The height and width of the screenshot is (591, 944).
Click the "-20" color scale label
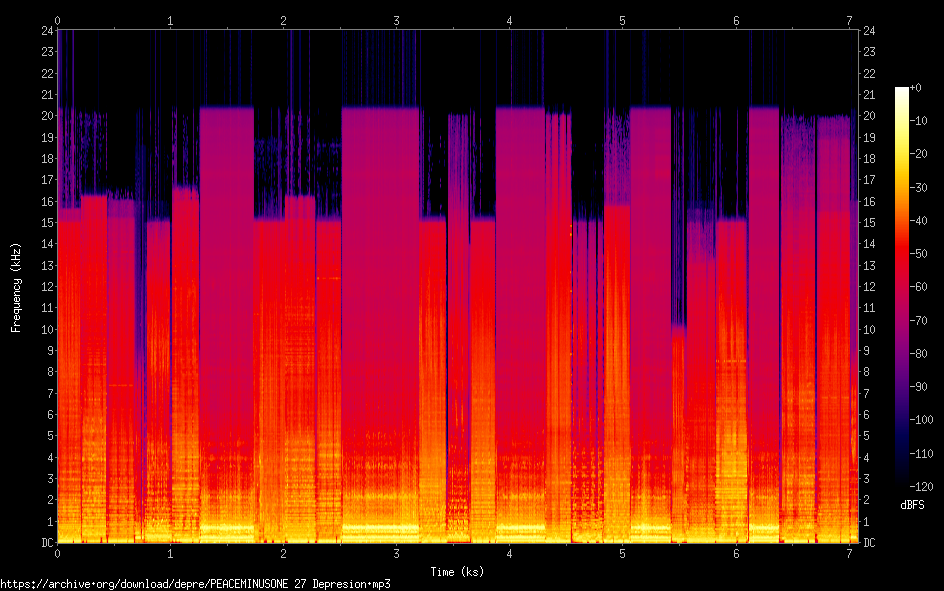click(x=918, y=154)
